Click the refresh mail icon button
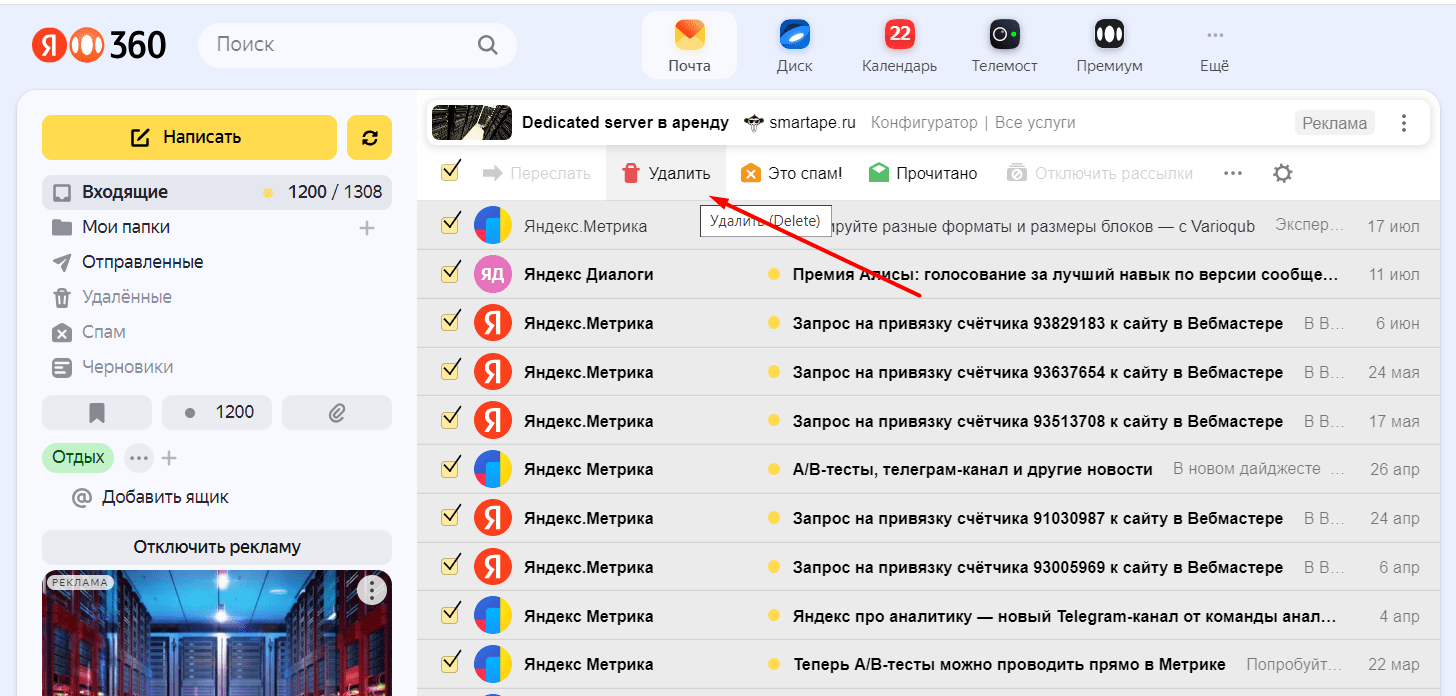 369,138
